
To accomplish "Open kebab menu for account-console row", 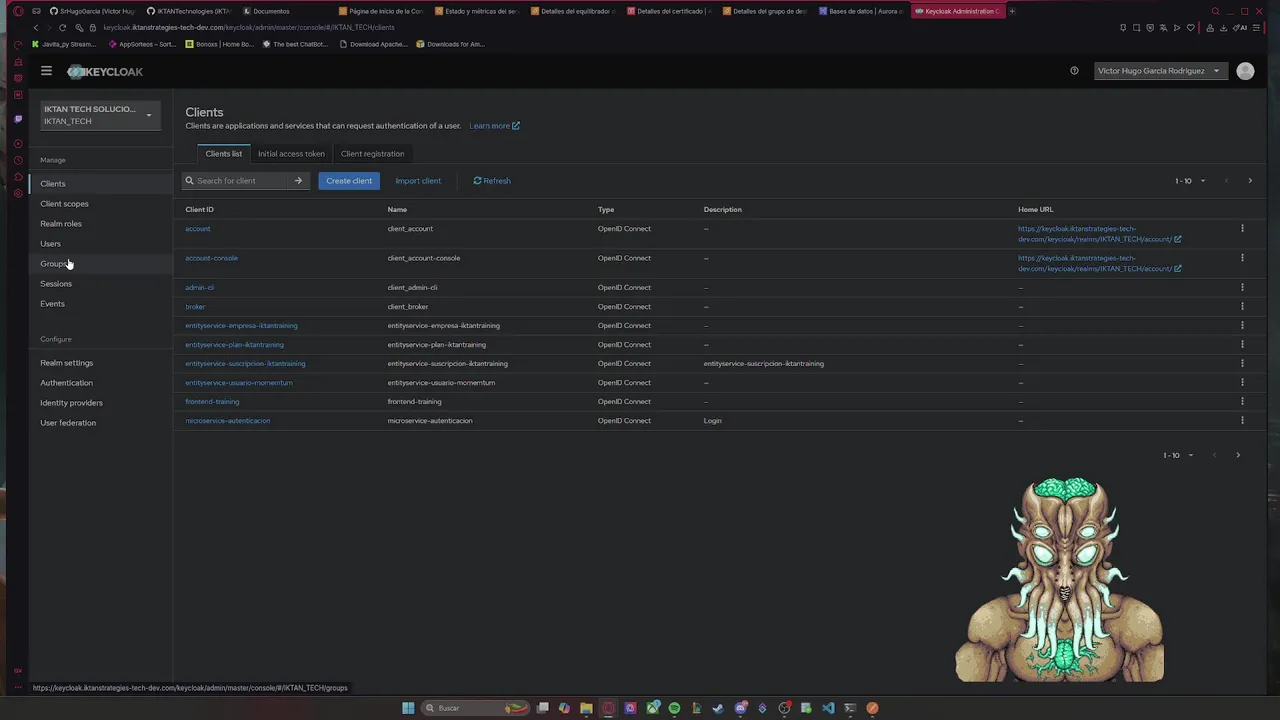I will tap(1242, 258).
